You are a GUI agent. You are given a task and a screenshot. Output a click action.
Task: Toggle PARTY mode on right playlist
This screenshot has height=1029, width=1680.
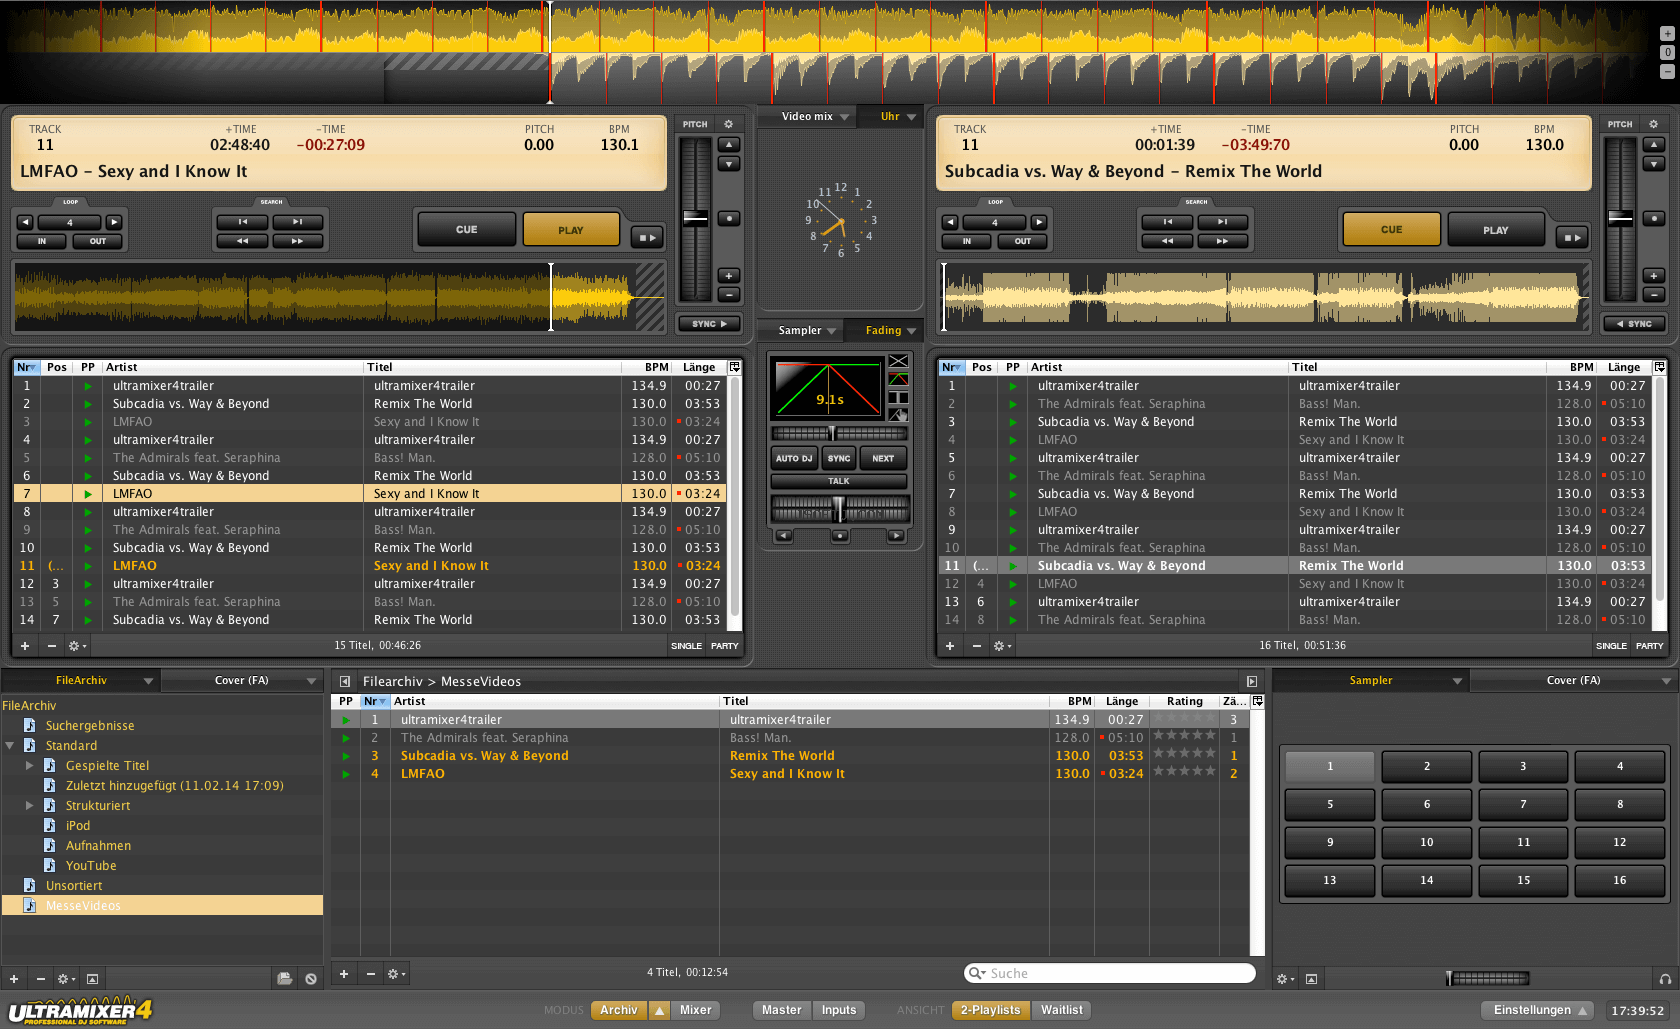click(1649, 646)
